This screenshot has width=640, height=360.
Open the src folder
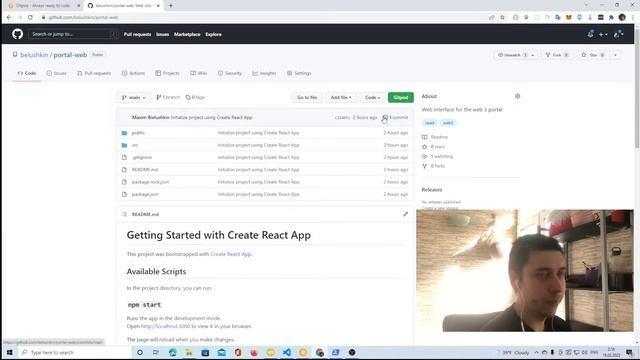135,145
